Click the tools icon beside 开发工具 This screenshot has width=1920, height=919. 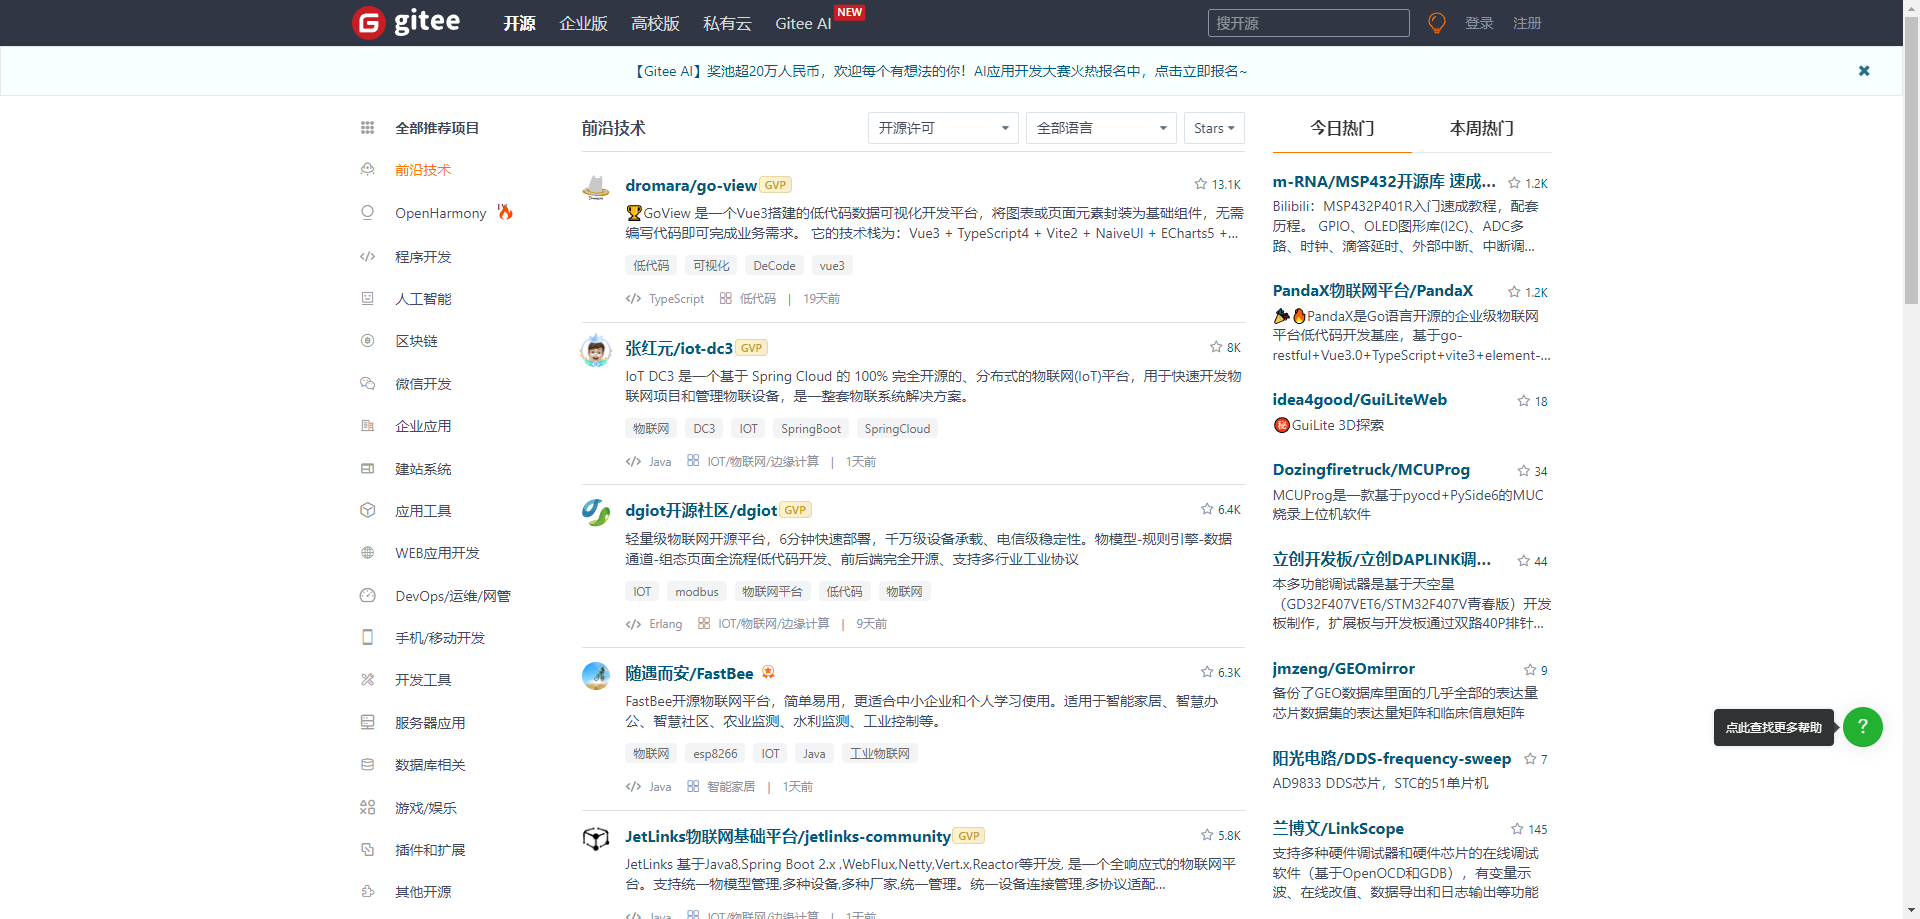coord(367,680)
